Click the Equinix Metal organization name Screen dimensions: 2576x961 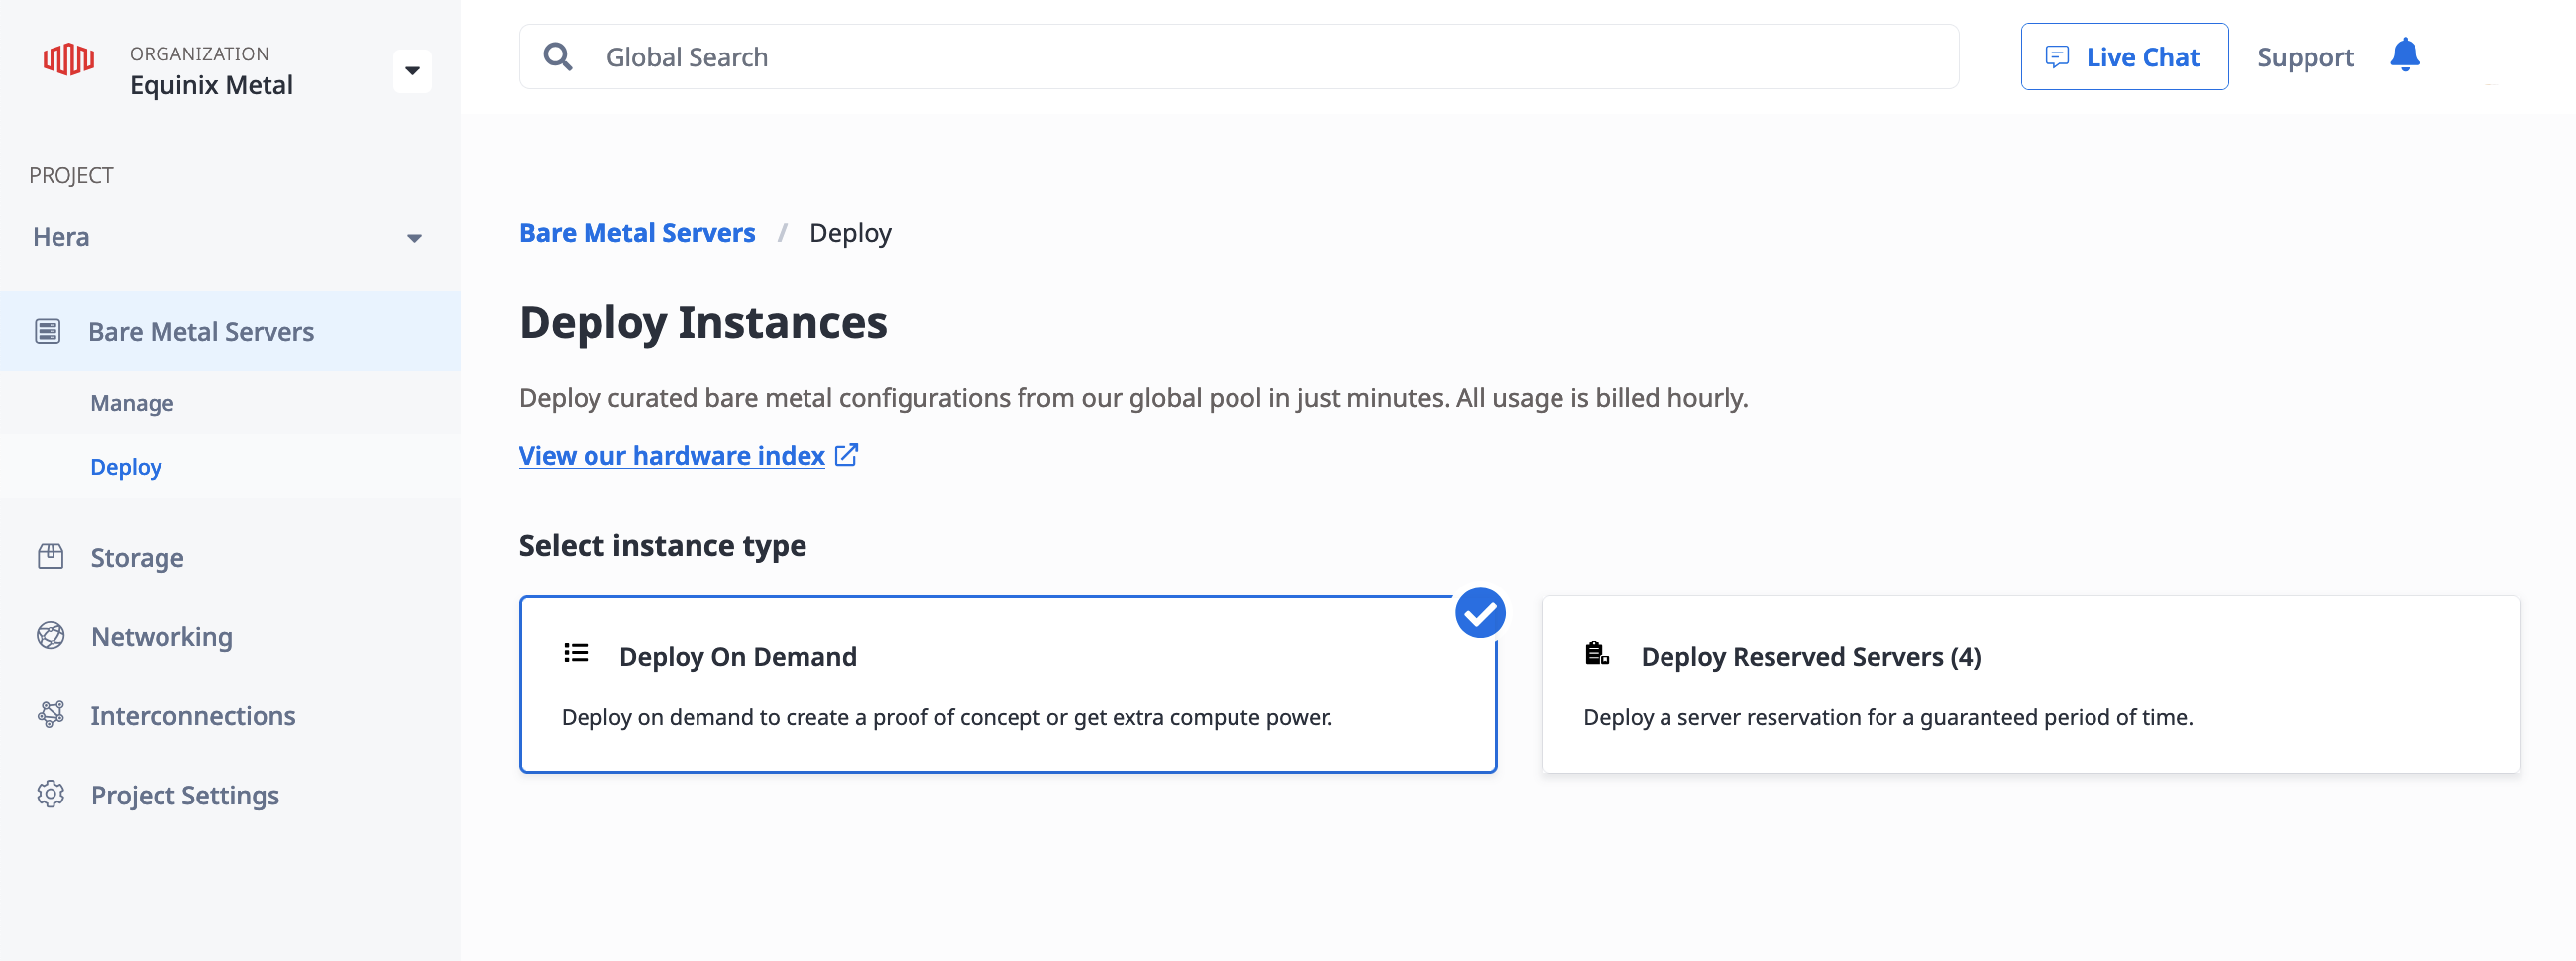click(x=211, y=85)
